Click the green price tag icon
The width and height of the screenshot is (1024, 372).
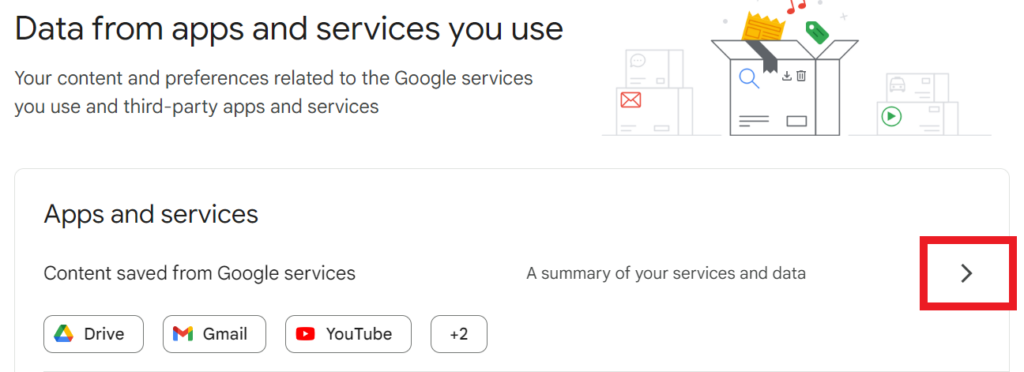click(x=817, y=33)
